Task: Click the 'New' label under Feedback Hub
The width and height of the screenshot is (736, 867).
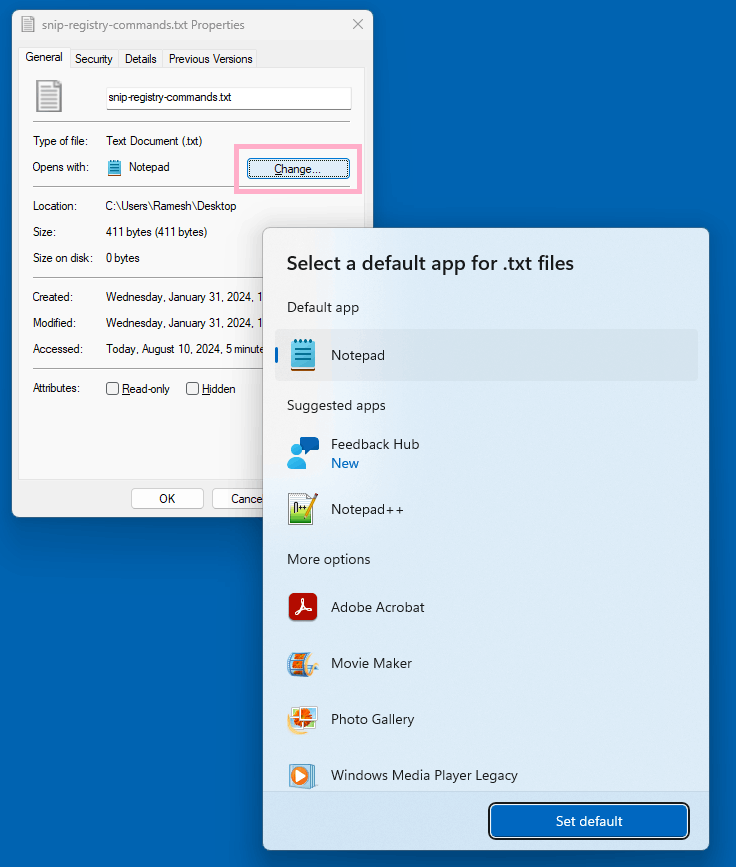Action: [344, 463]
